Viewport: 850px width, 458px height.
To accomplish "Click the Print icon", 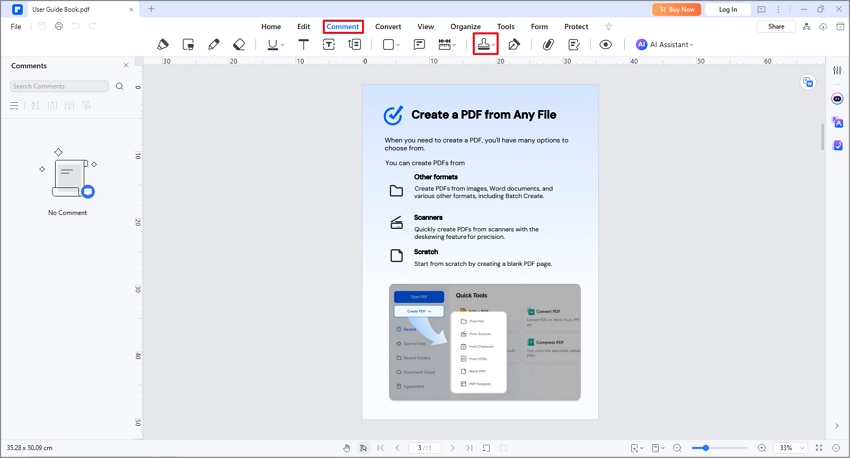I will click(x=59, y=26).
